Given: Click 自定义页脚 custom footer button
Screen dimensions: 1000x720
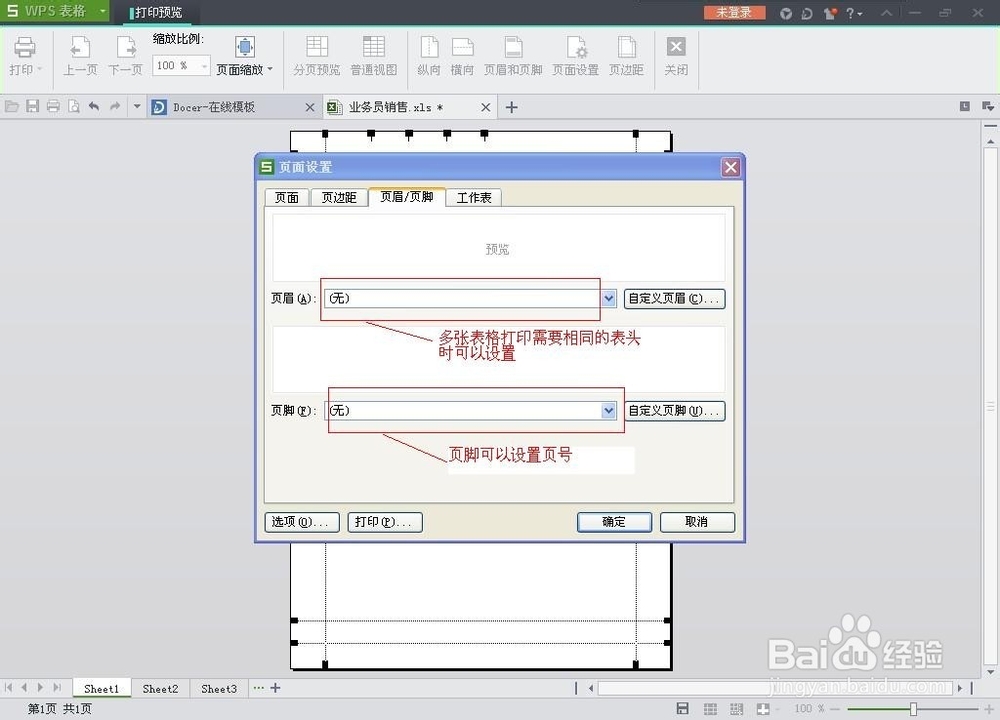Looking at the screenshot, I should (674, 411).
